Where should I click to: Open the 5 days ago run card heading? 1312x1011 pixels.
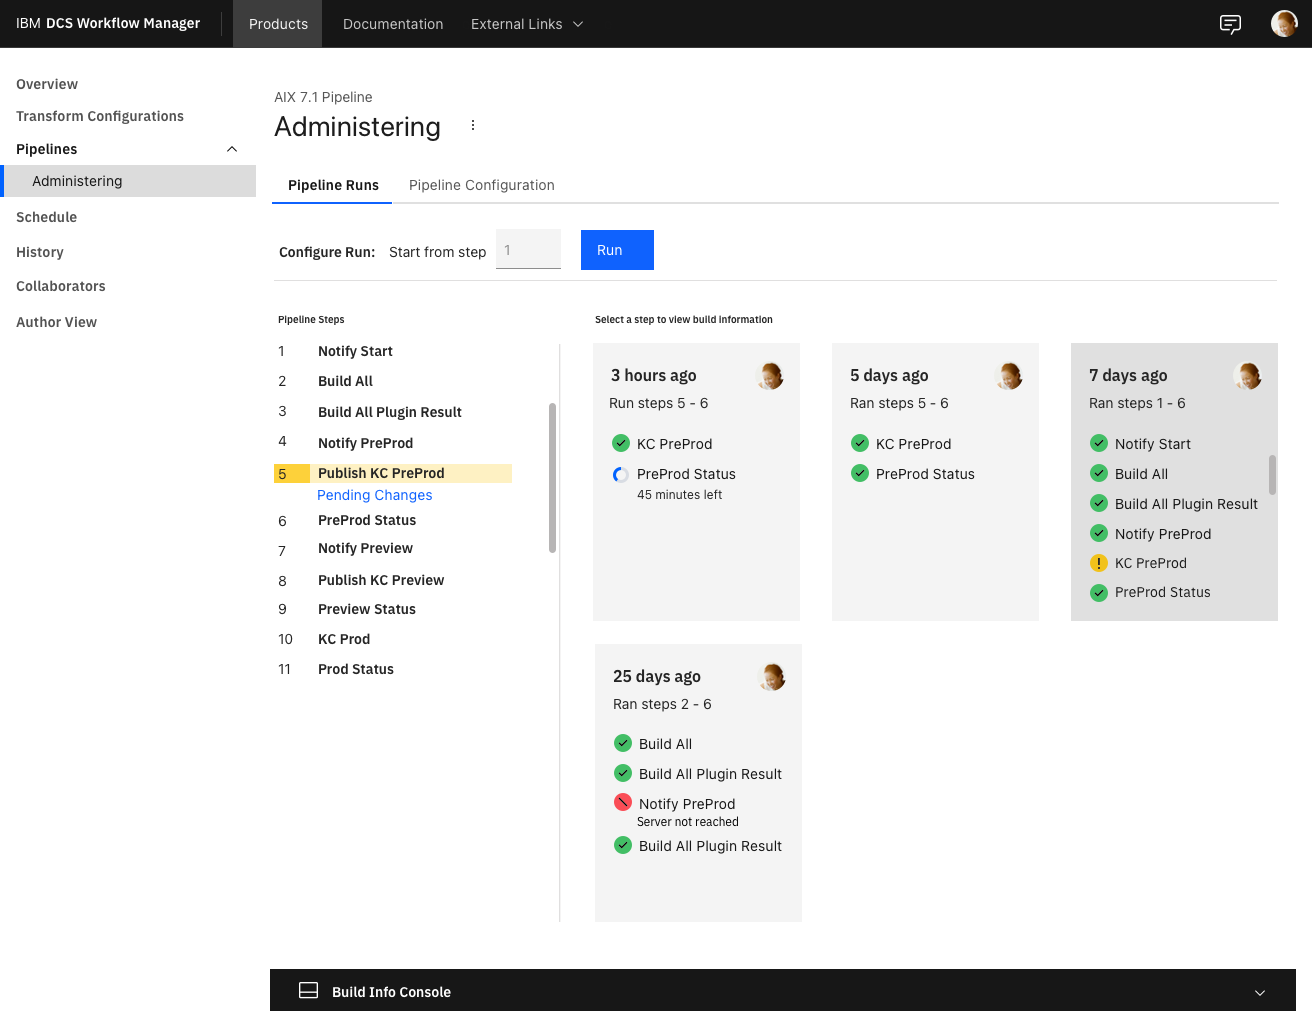(x=889, y=375)
